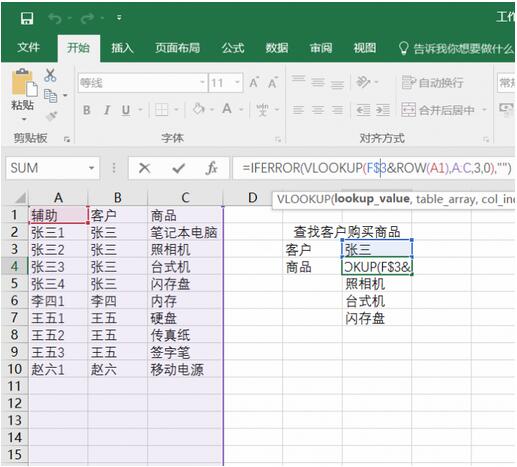Click lookup_value in the VLOOKUP tooltip
Screen dimensions: 517x467
click(372, 199)
